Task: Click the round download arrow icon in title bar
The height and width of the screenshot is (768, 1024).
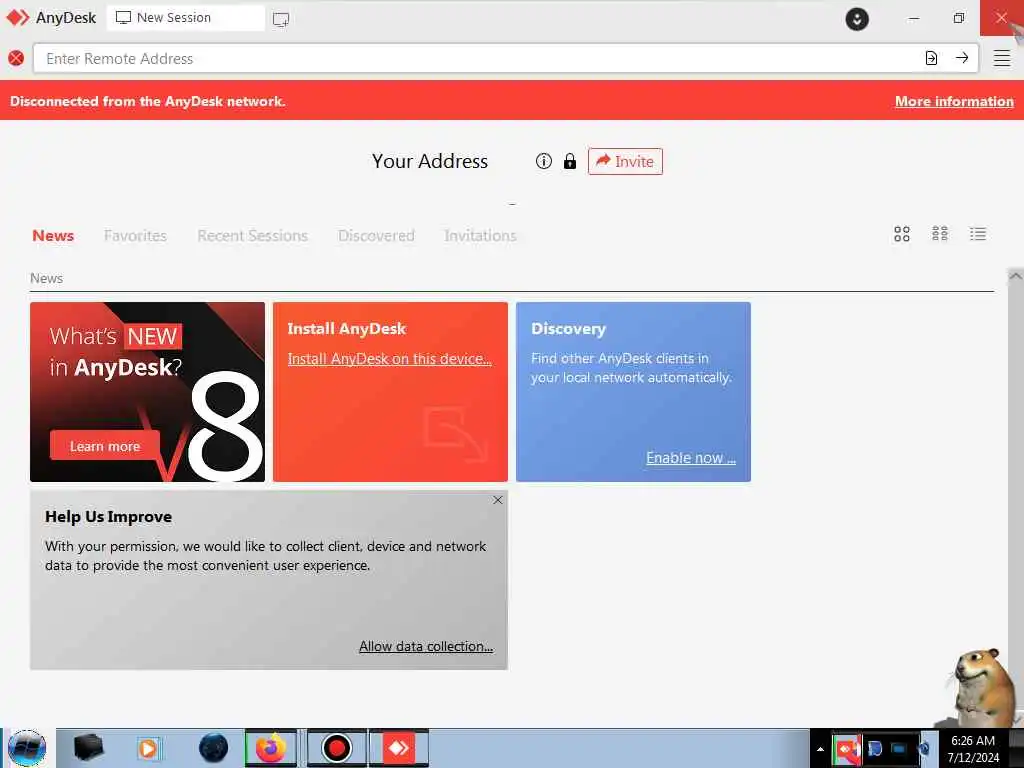Action: pos(857,19)
